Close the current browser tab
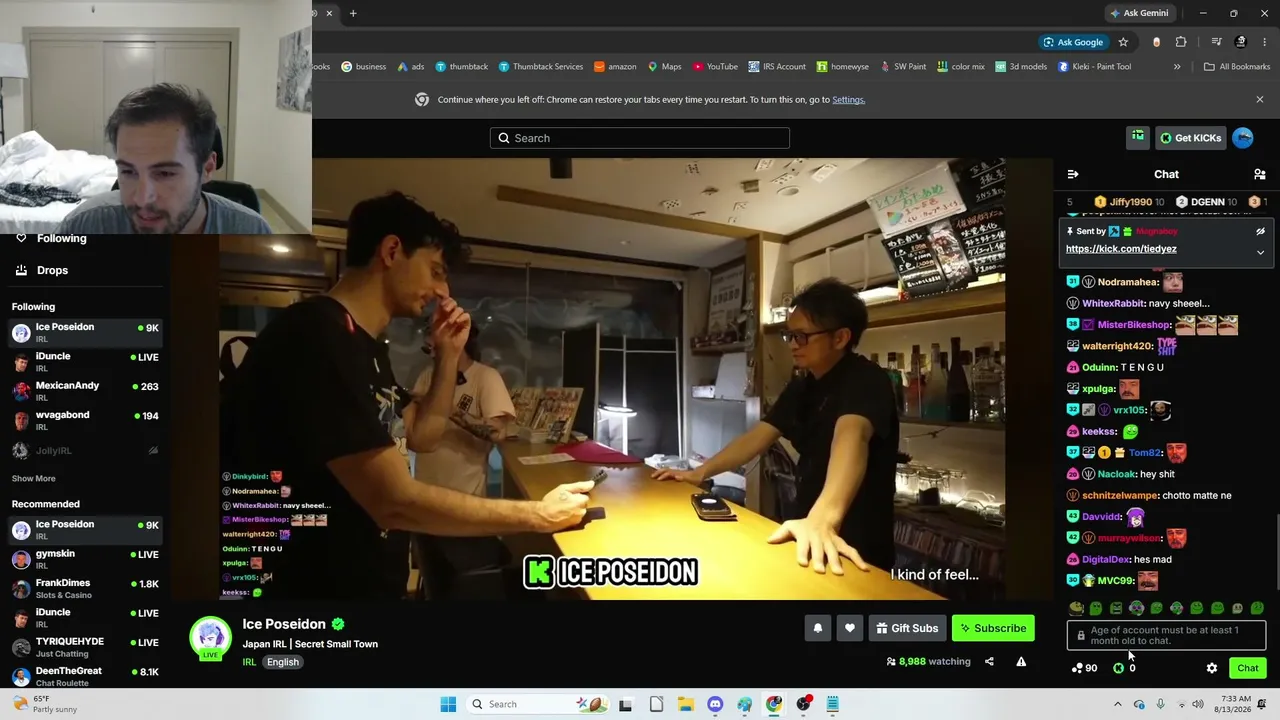This screenshot has height=720, width=1280. click(329, 13)
